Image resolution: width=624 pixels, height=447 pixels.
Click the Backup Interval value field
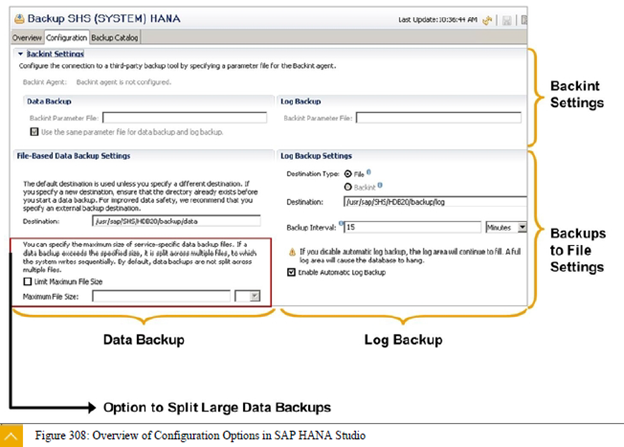(412, 227)
